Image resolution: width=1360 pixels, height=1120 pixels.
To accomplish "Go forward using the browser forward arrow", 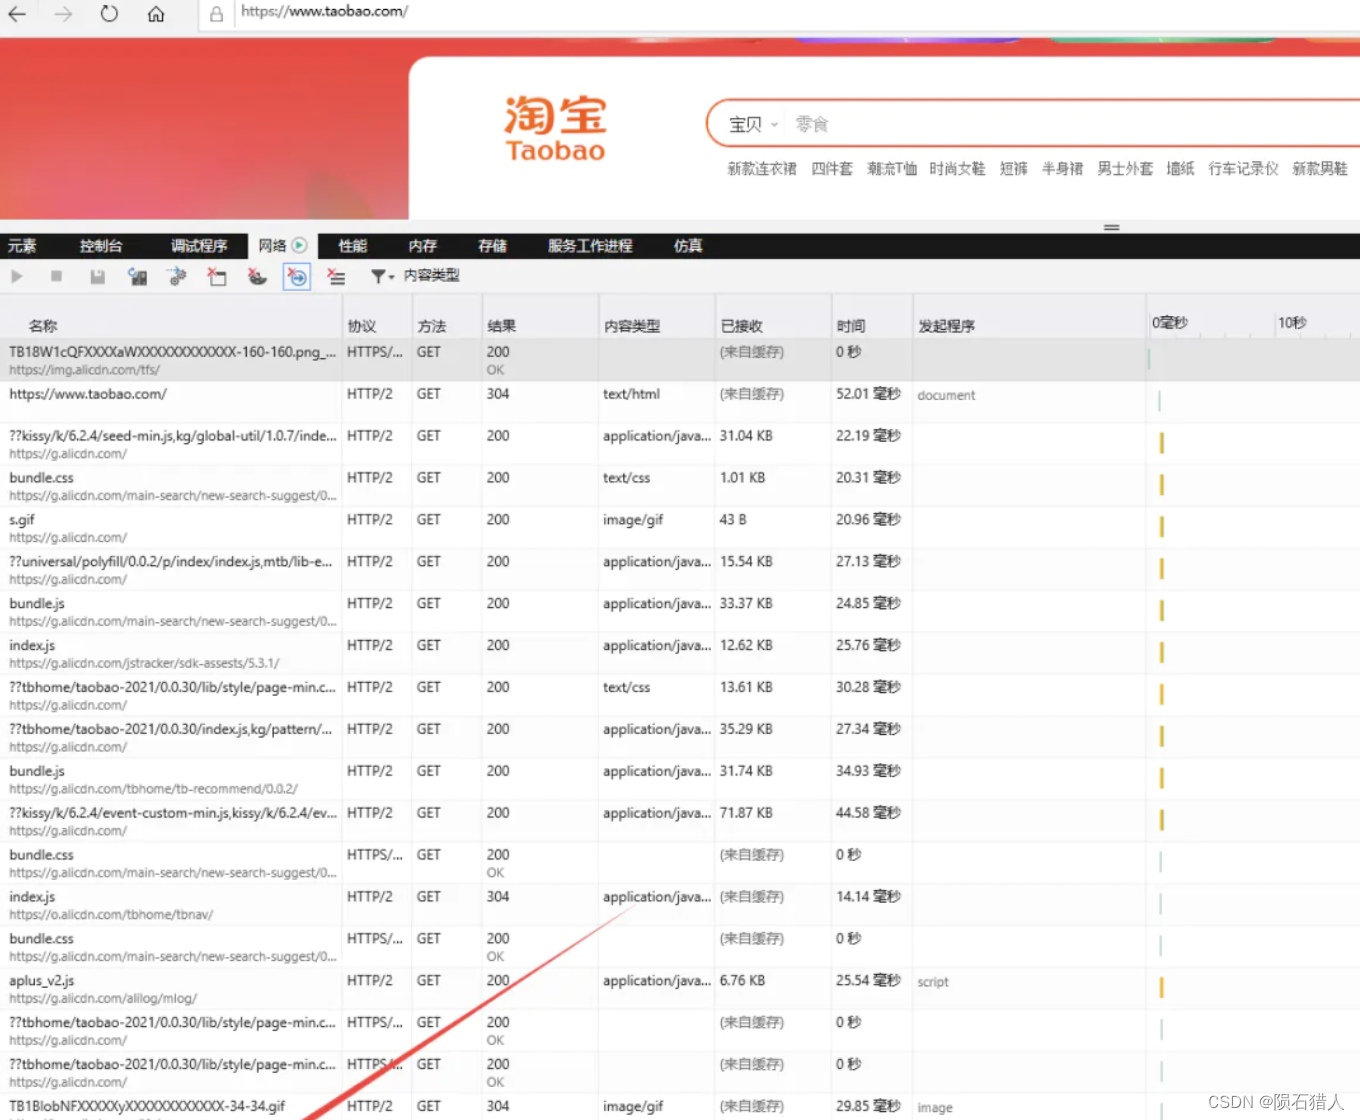I will coord(63,14).
